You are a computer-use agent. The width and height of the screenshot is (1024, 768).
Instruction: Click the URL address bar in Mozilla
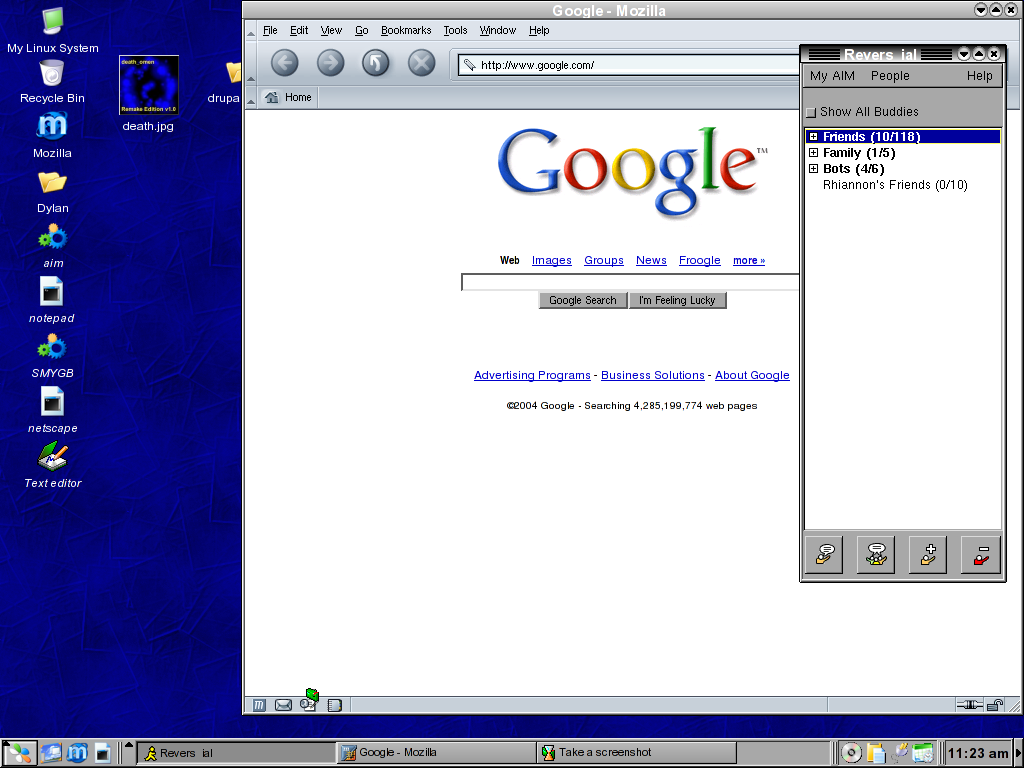(x=630, y=65)
